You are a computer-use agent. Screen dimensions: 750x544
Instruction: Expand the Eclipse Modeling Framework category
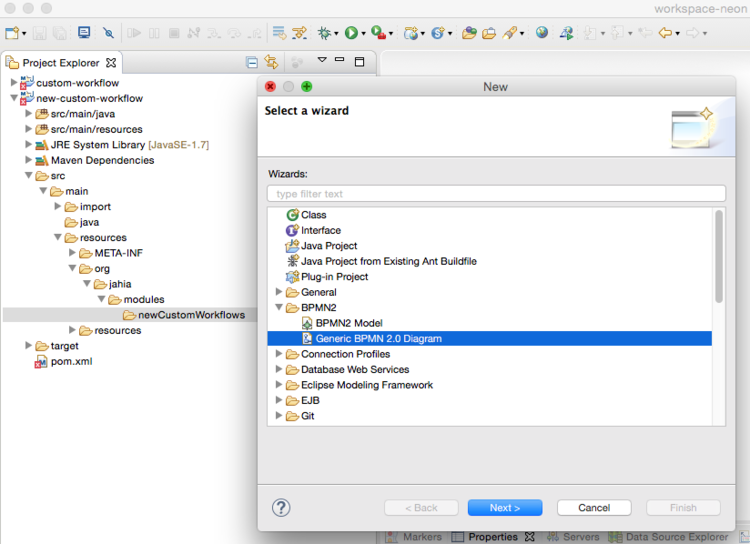pyautogui.click(x=279, y=384)
